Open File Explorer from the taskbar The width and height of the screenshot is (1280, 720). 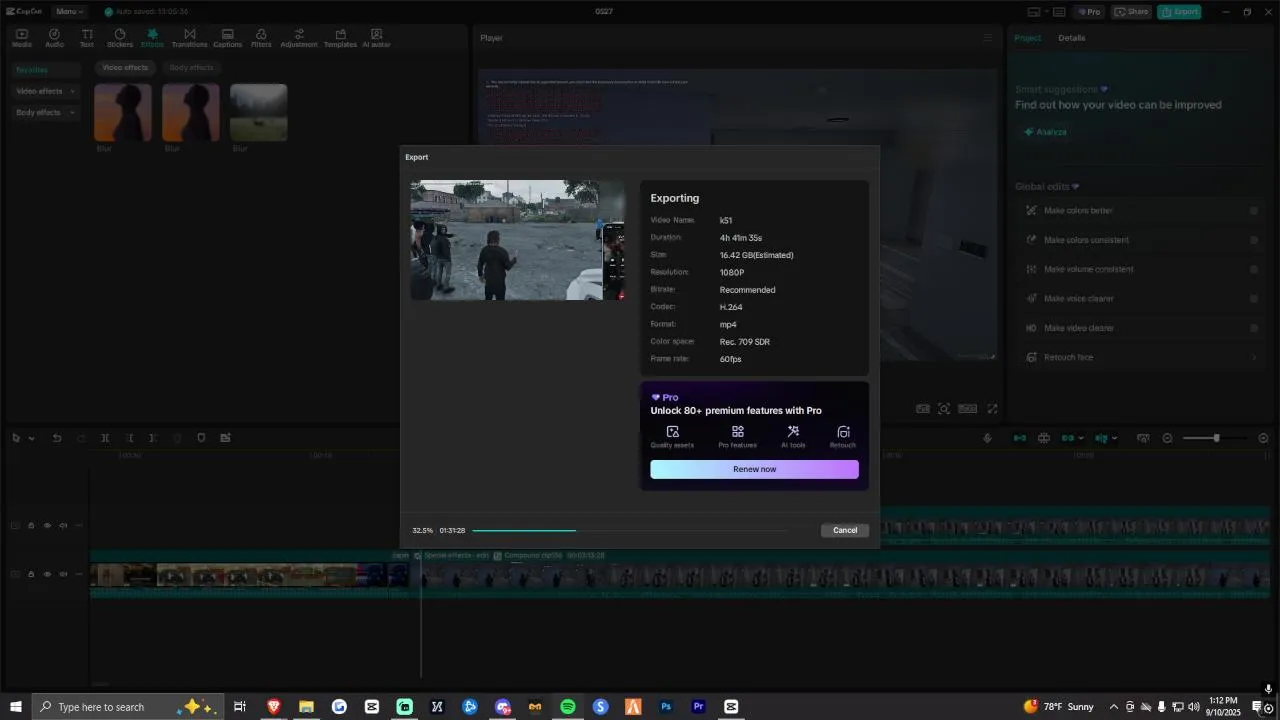[x=306, y=707]
